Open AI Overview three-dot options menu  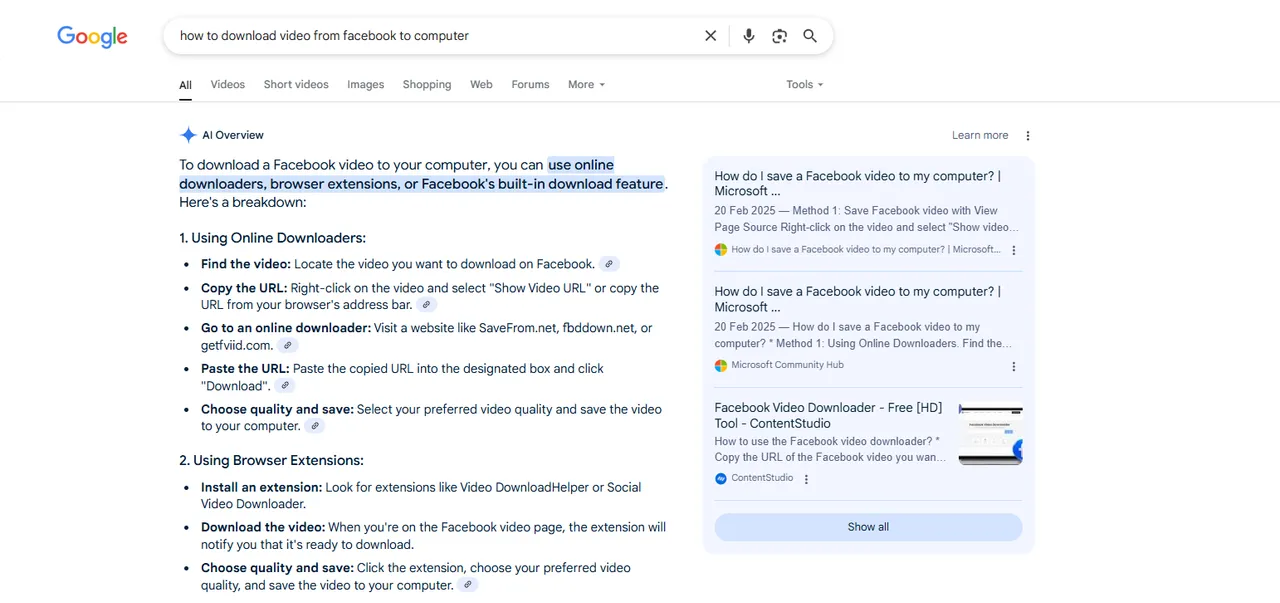pos(1028,136)
